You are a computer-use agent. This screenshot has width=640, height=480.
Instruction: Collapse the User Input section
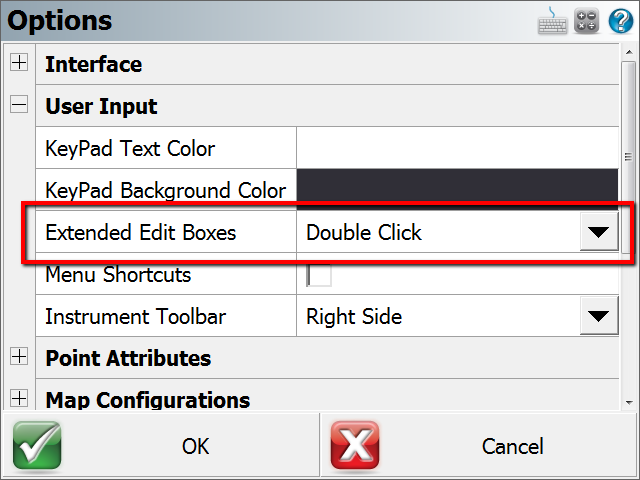[19, 106]
